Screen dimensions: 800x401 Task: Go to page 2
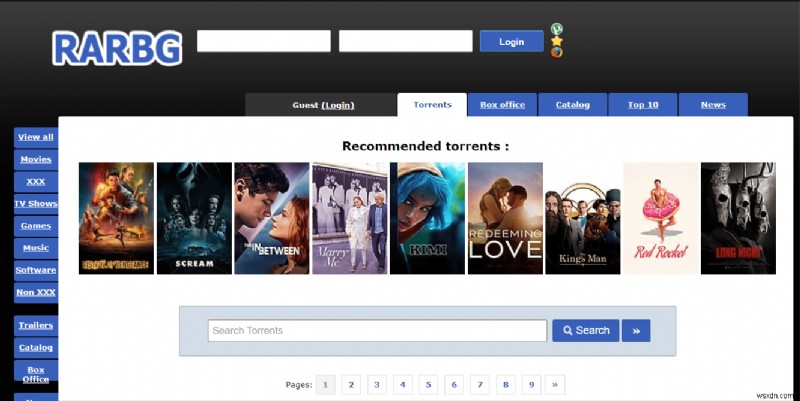coord(351,385)
